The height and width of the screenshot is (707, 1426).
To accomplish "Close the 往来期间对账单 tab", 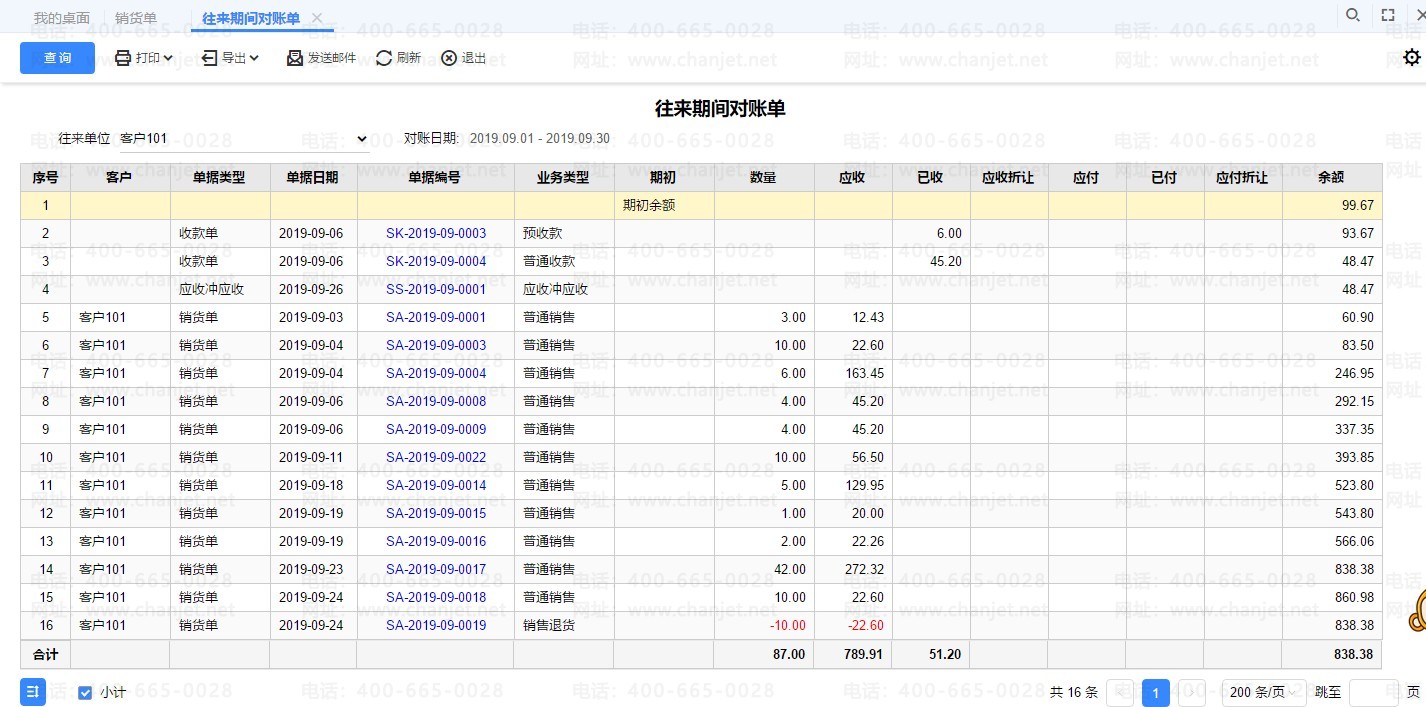I will pyautogui.click(x=317, y=18).
